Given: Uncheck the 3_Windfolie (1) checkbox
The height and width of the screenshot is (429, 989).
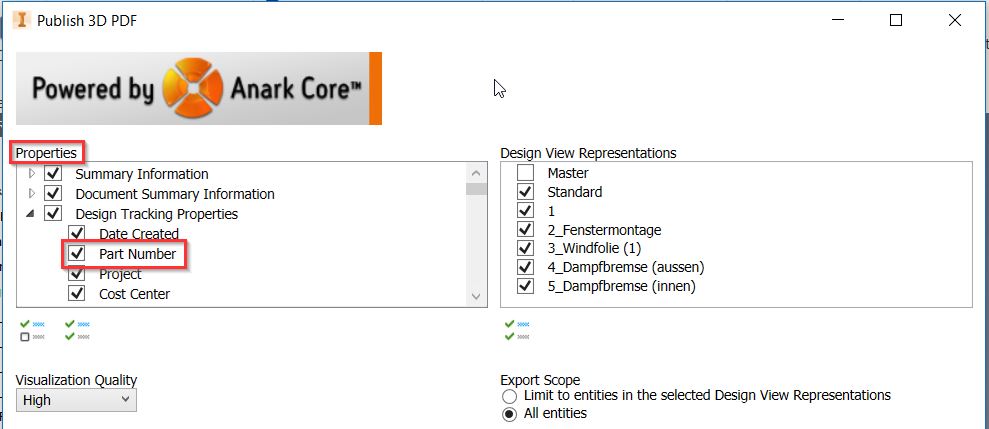Looking at the screenshot, I should click(x=525, y=248).
